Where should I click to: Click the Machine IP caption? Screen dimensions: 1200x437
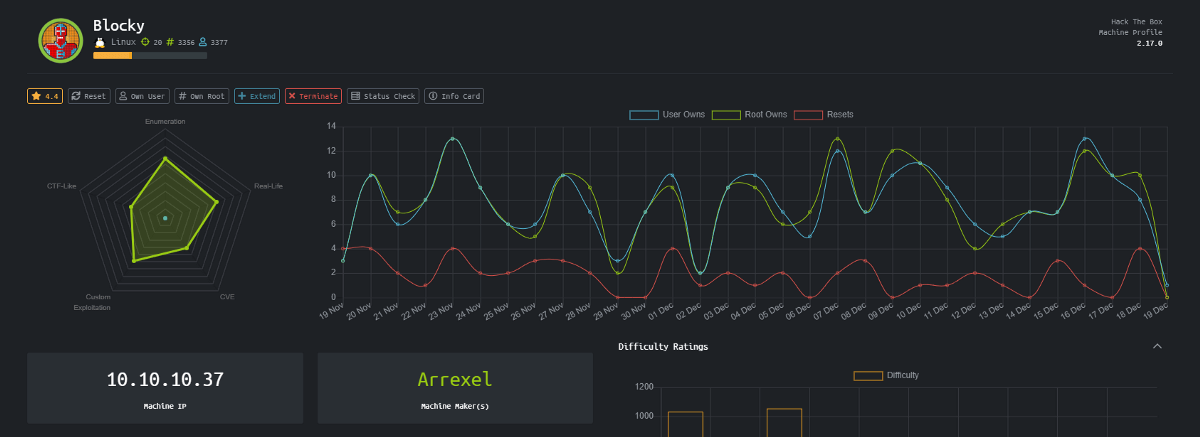pyautogui.click(x=165, y=407)
